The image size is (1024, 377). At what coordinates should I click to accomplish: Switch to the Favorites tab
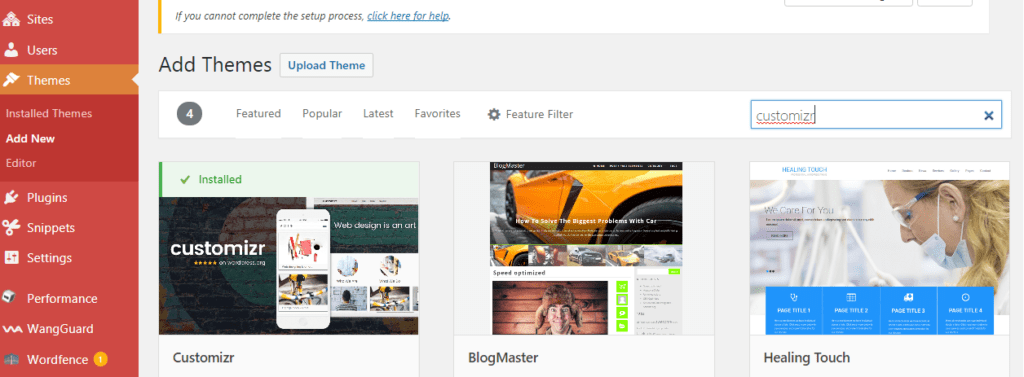[438, 114]
